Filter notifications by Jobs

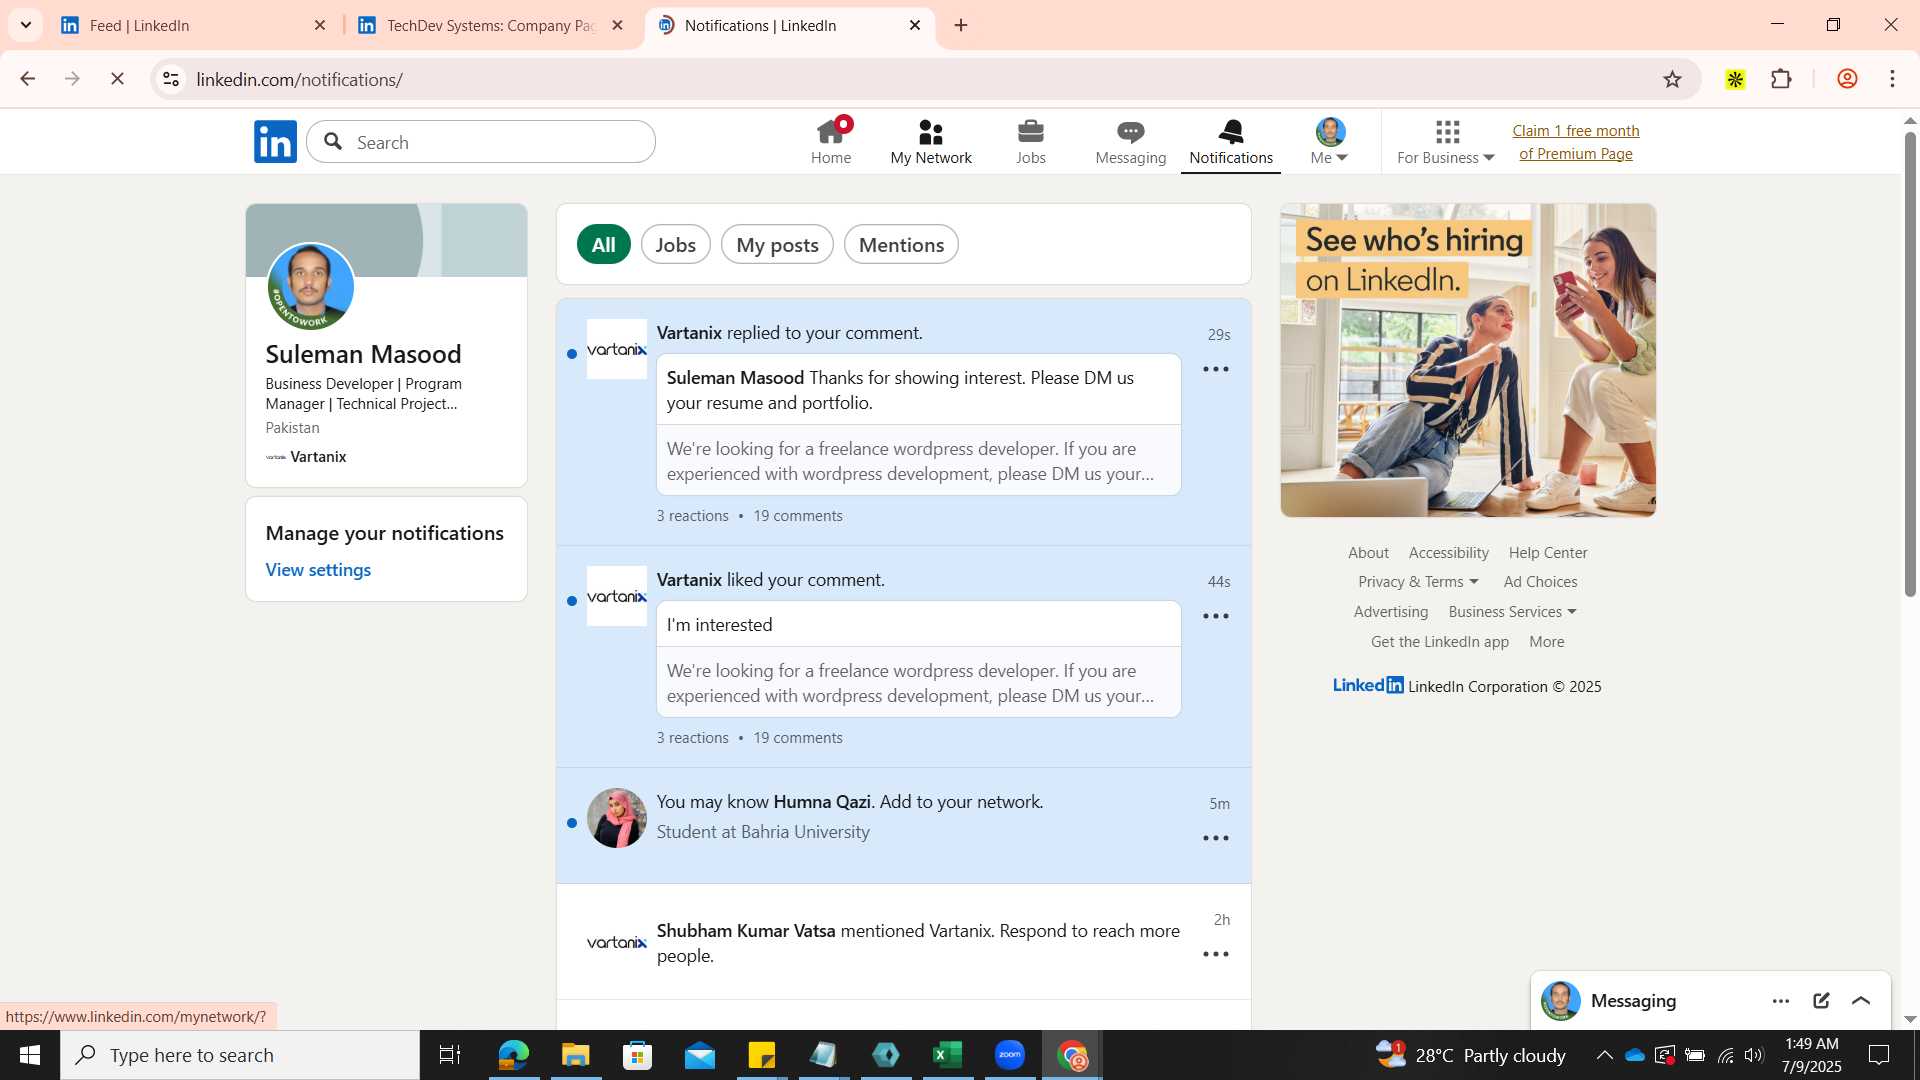676,245
